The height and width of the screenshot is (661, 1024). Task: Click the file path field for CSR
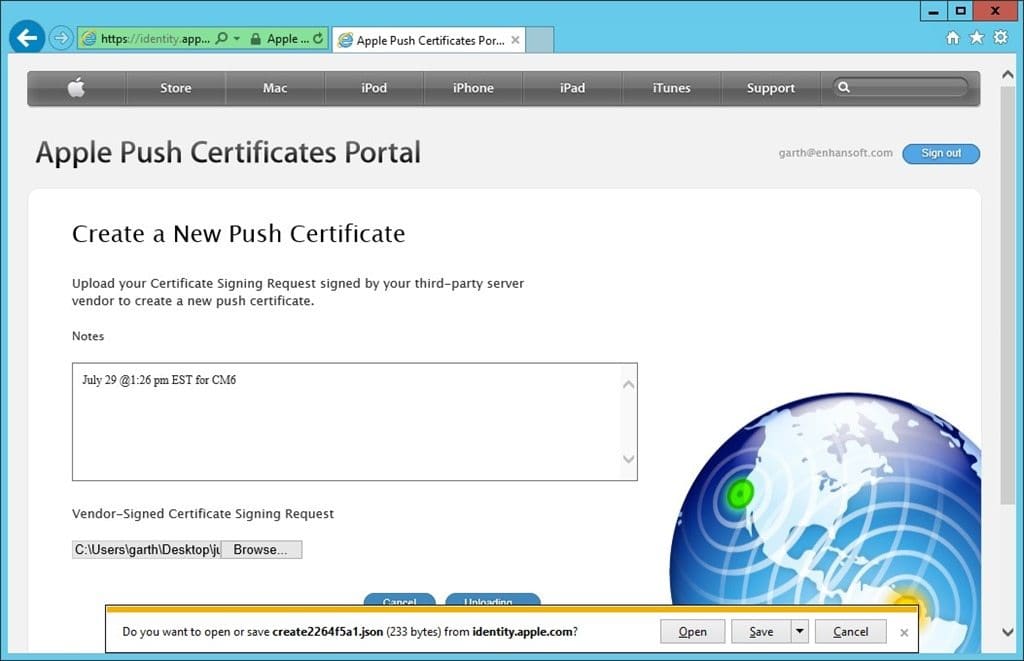click(x=146, y=549)
